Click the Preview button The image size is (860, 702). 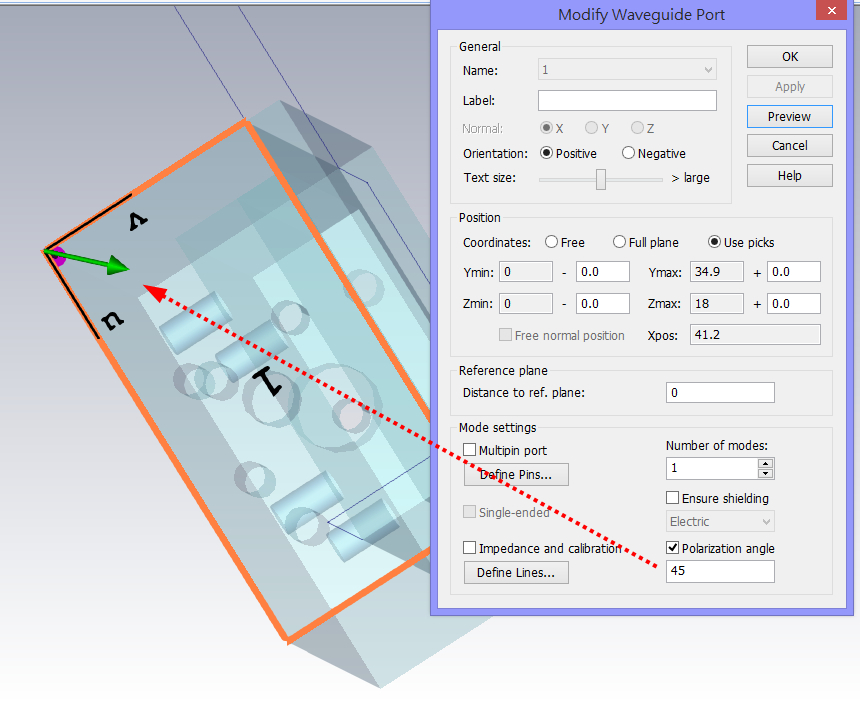coord(789,116)
